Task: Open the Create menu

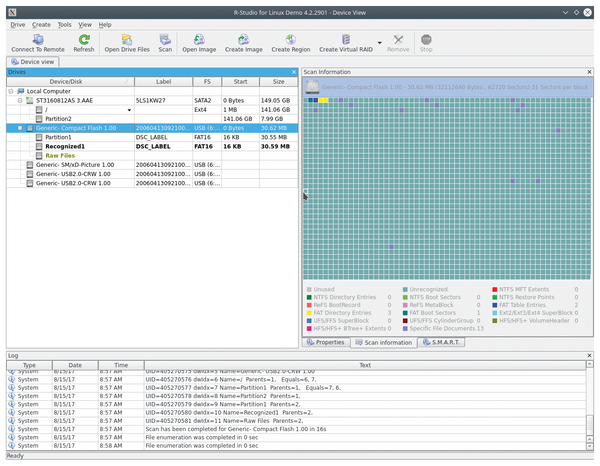Action: coord(41,25)
